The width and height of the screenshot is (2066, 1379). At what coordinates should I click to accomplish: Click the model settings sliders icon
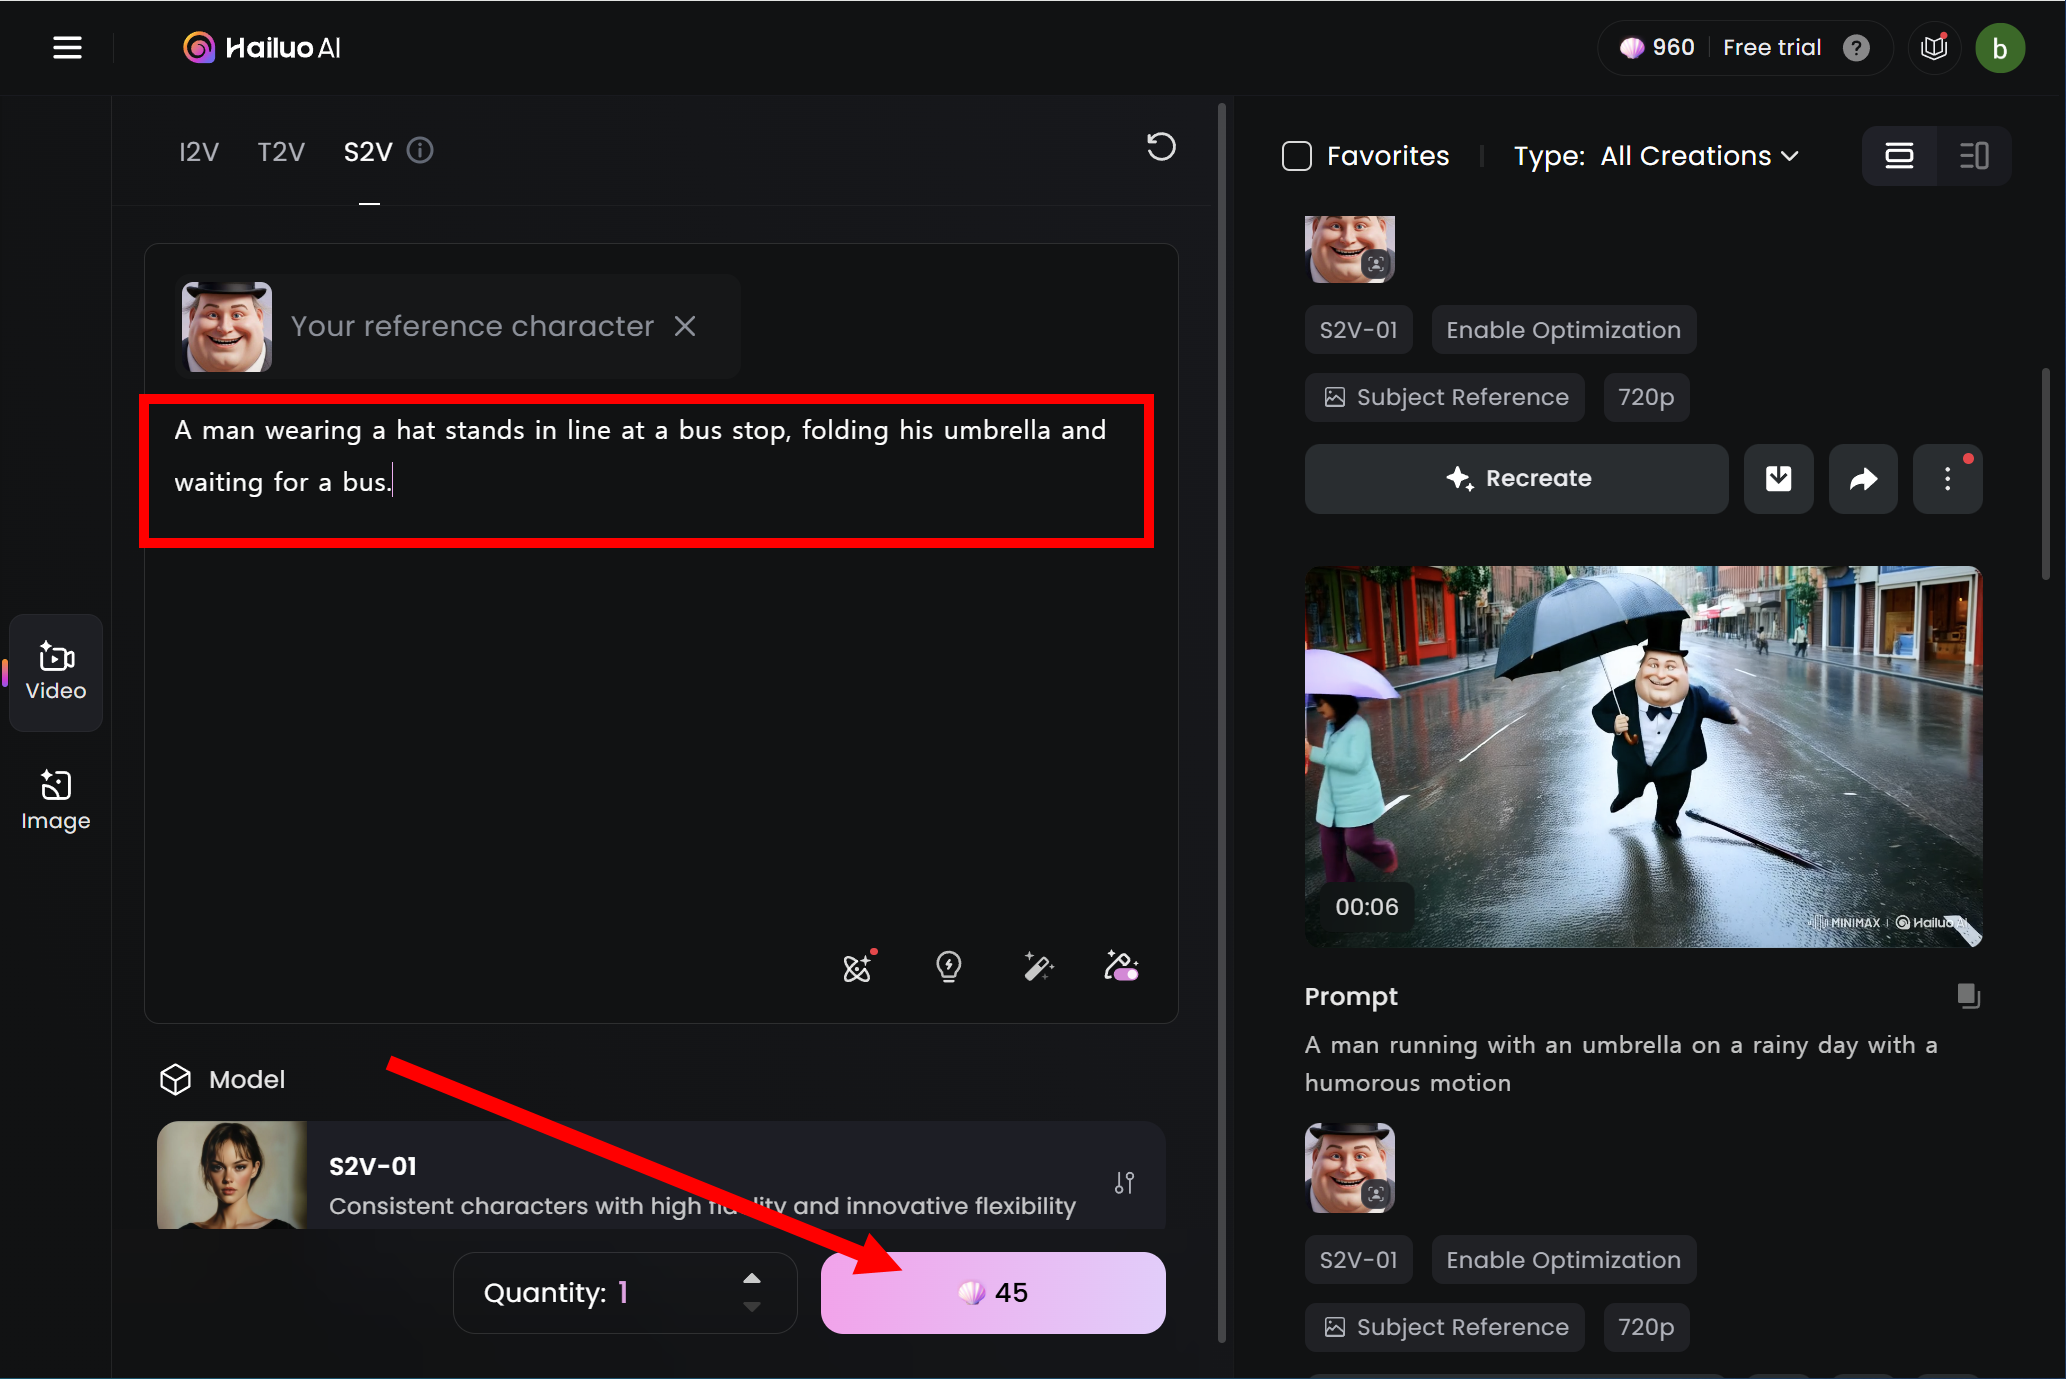pyautogui.click(x=1124, y=1183)
